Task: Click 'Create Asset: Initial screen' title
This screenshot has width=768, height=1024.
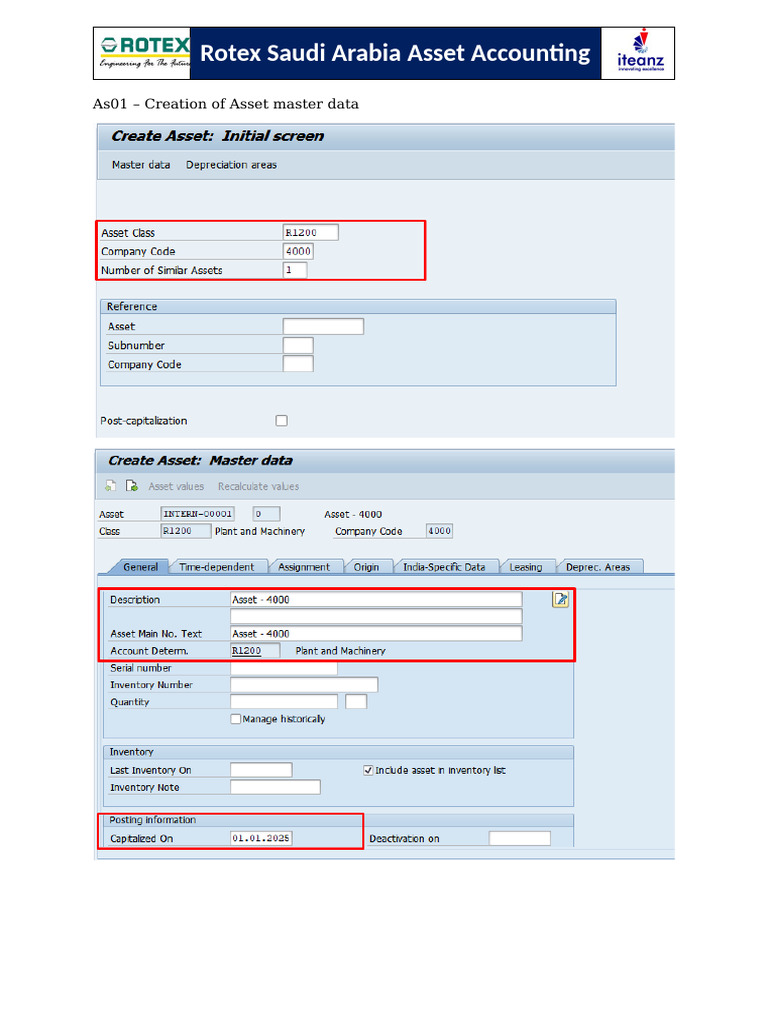Action: tap(217, 136)
